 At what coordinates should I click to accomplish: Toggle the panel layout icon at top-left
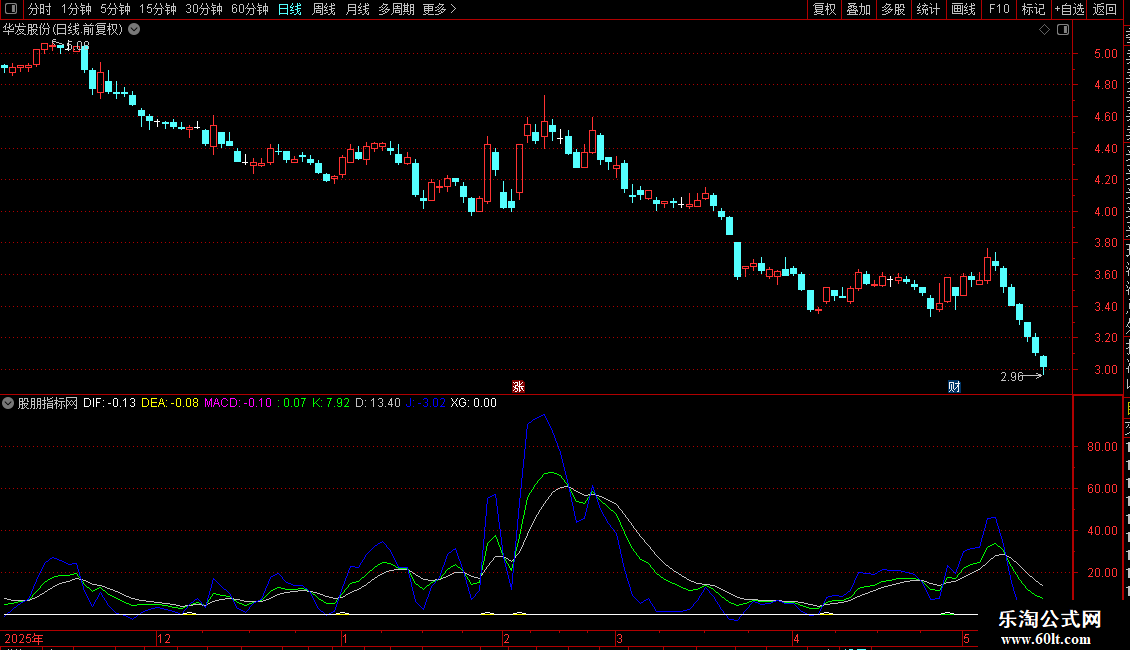tap(11, 9)
